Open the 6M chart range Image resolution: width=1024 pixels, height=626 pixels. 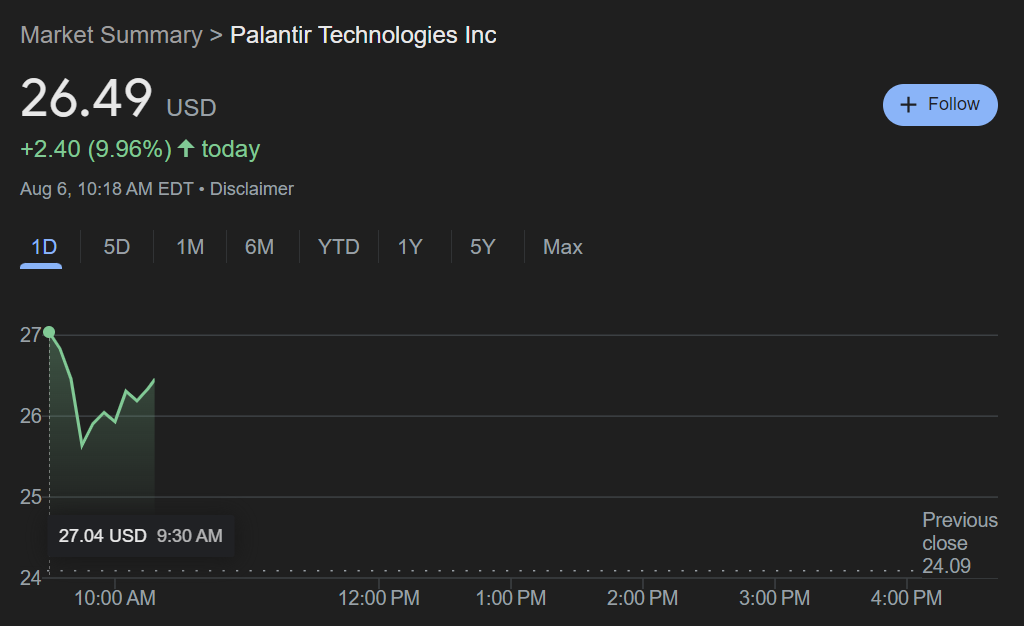pos(259,247)
